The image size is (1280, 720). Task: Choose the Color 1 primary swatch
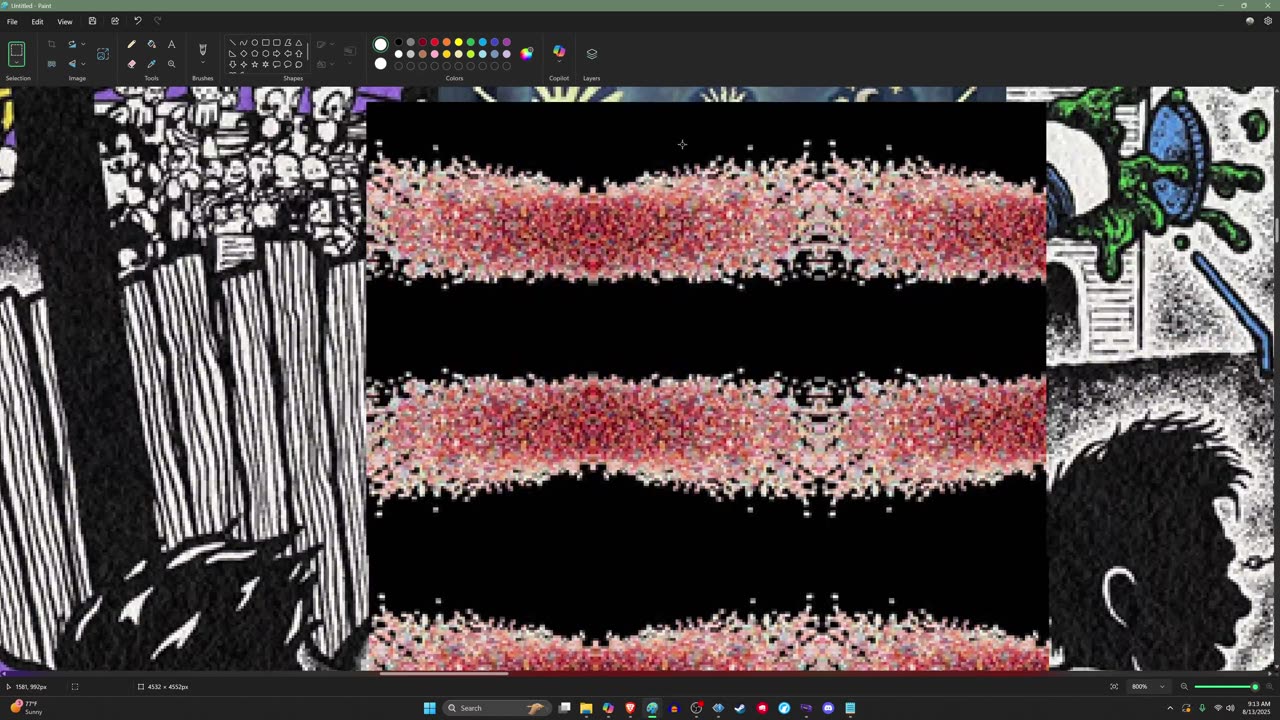[380, 45]
